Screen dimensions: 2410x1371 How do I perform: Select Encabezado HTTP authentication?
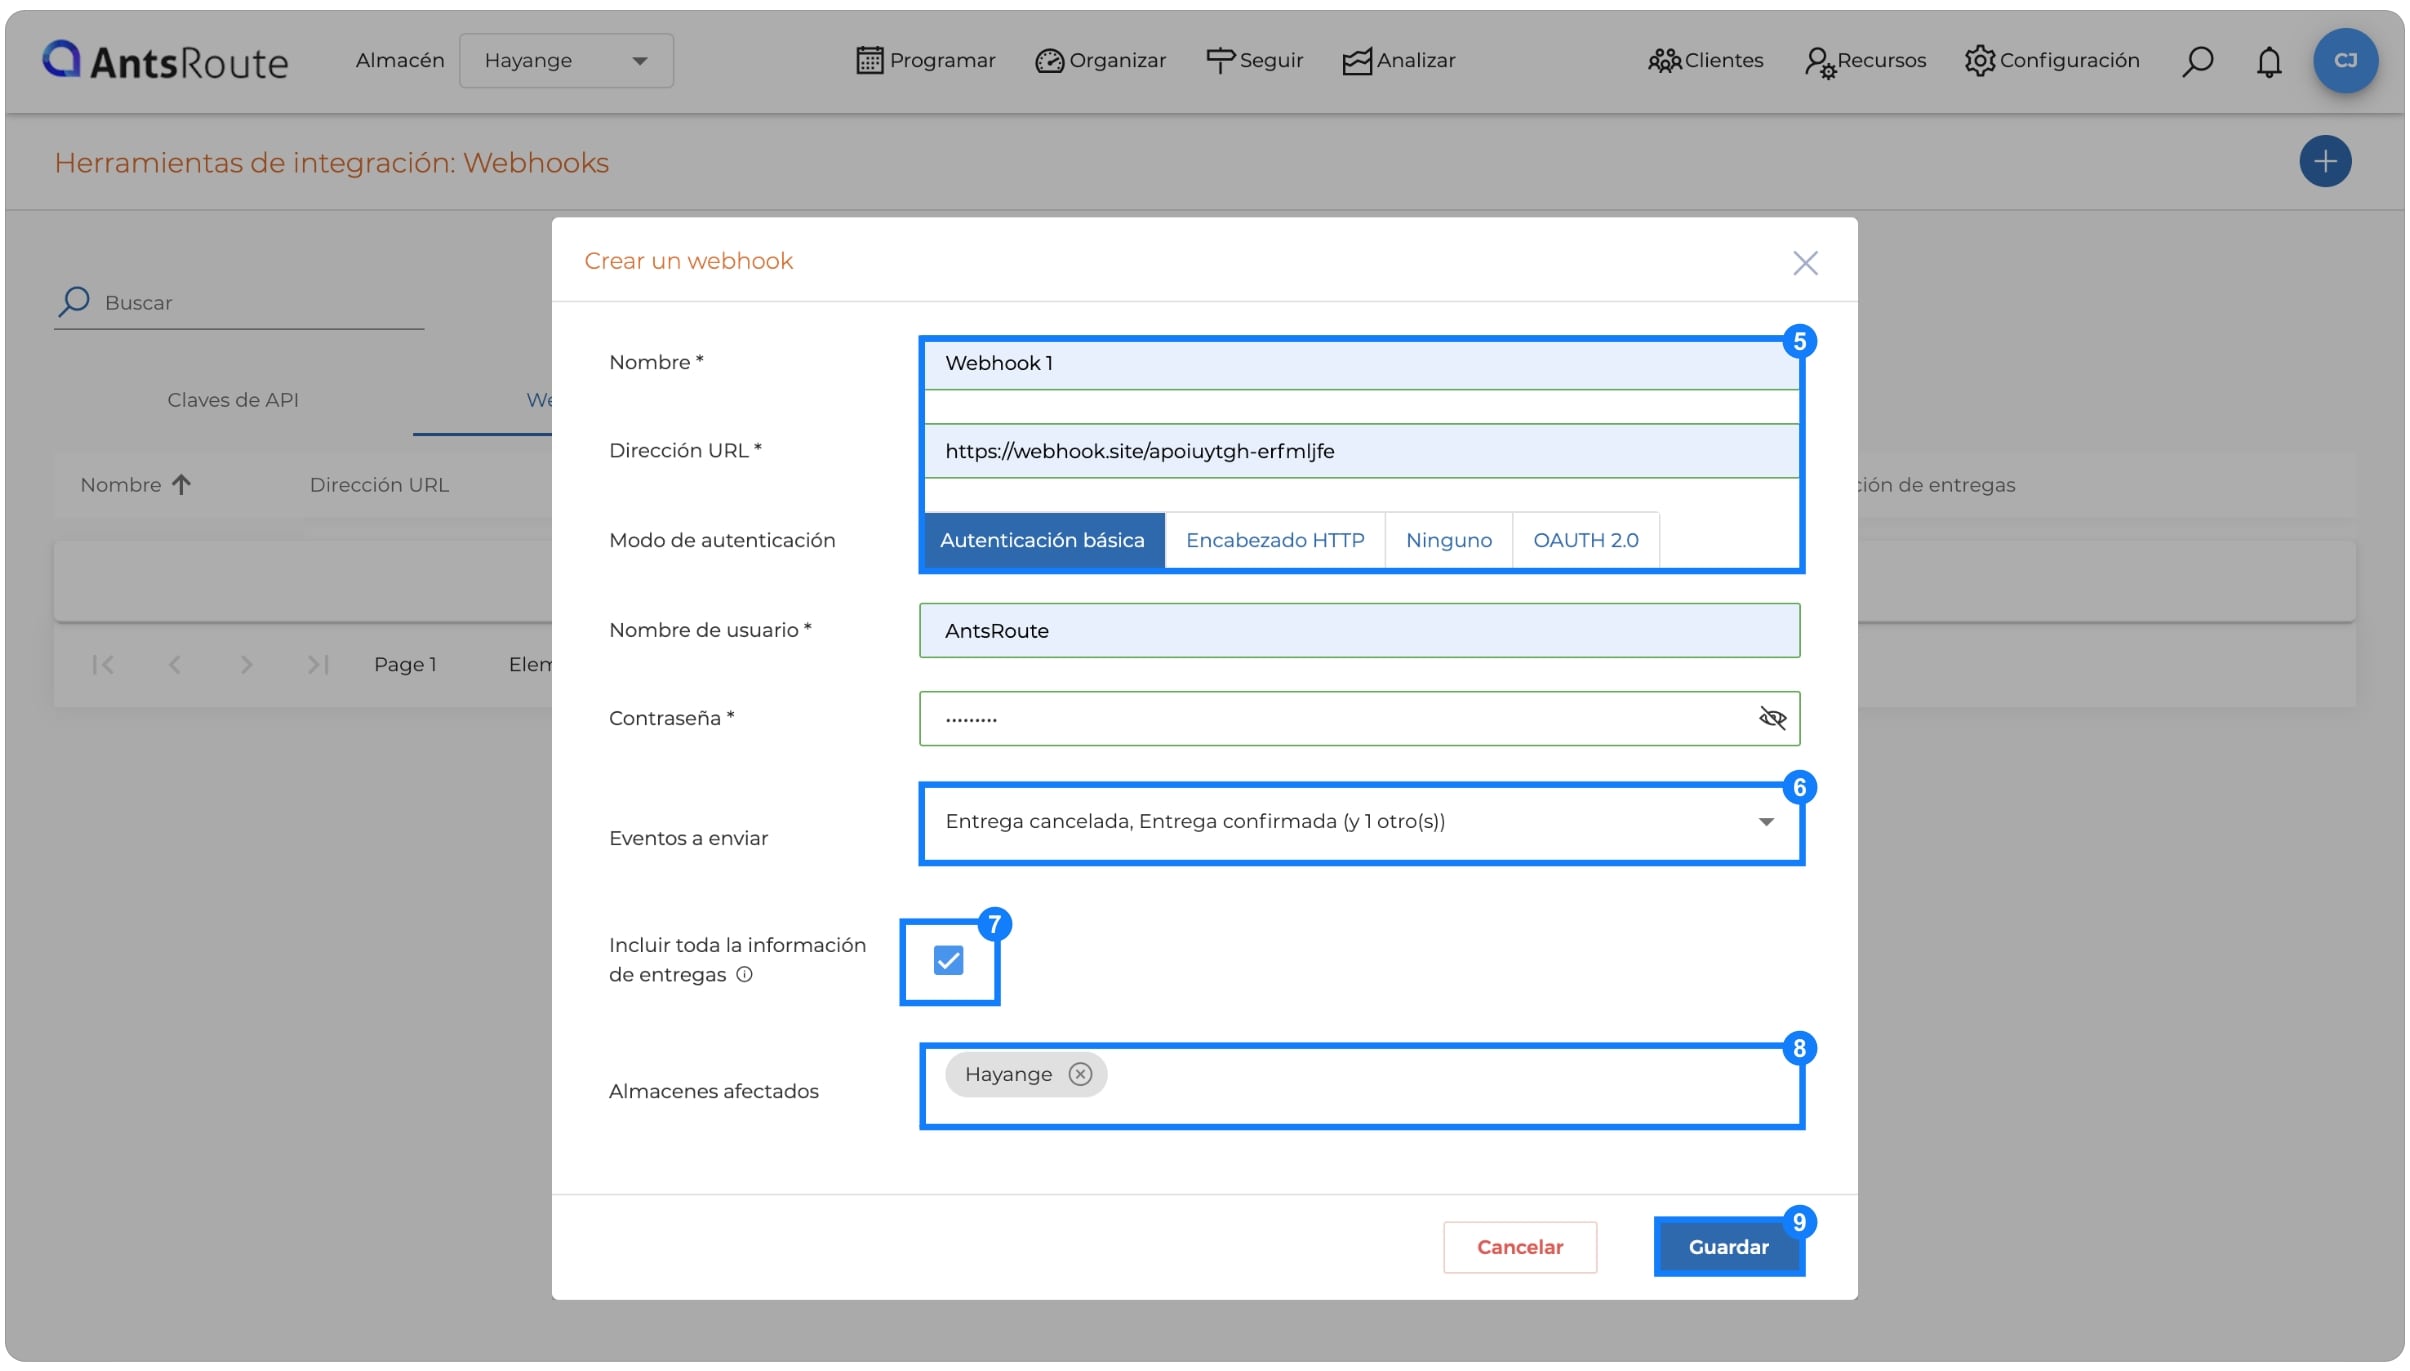1275,541
